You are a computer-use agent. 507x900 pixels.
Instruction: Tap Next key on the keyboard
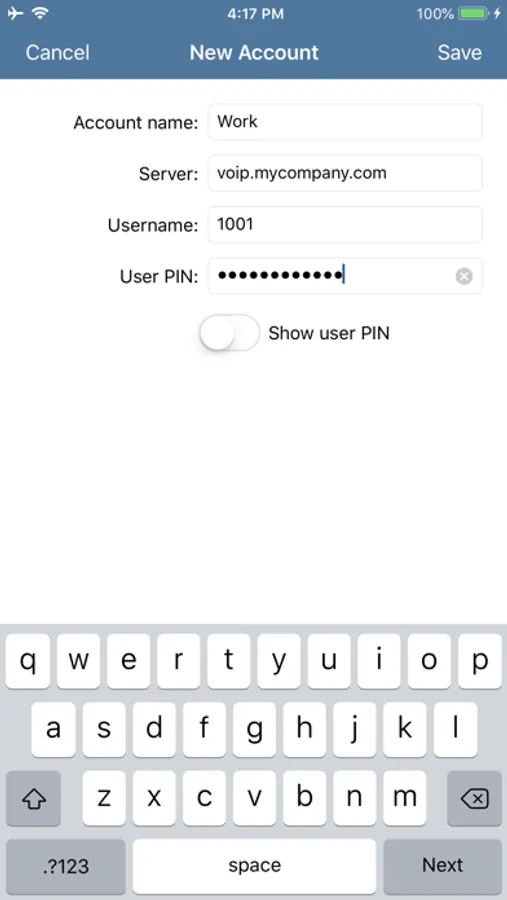tap(442, 866)
